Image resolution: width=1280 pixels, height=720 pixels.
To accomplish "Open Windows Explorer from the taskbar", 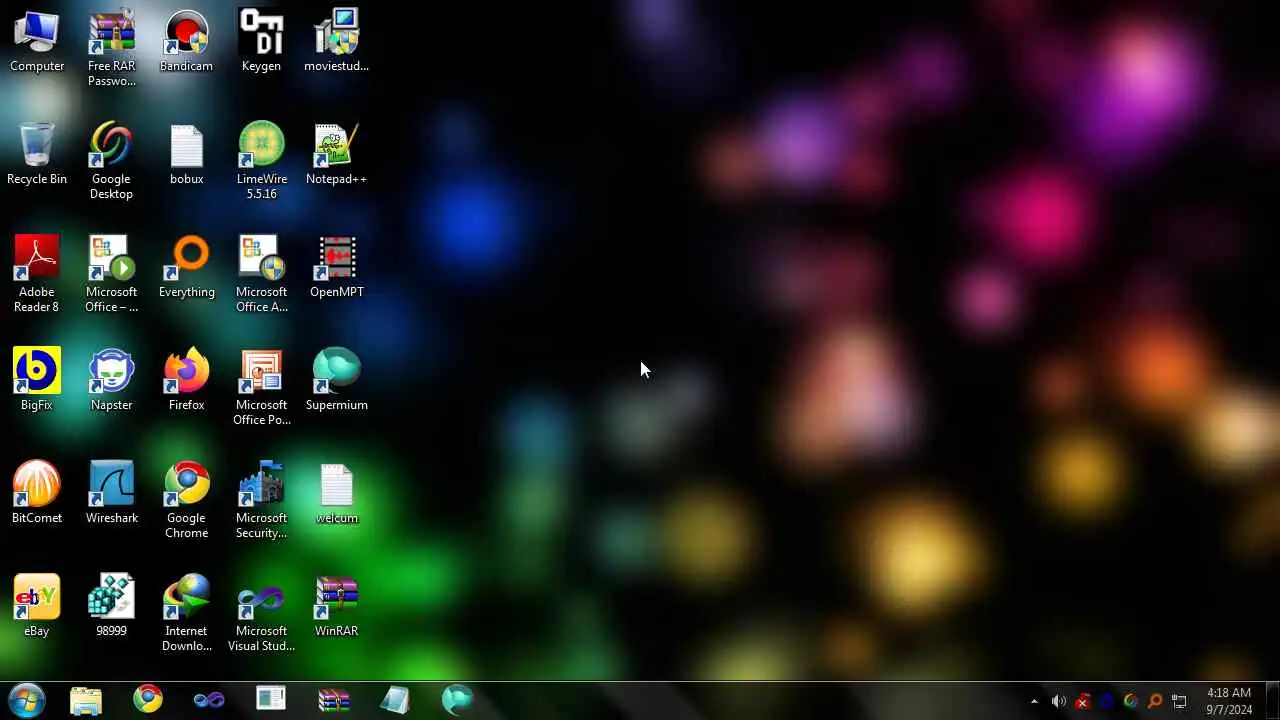I will (x=86, y=700).
